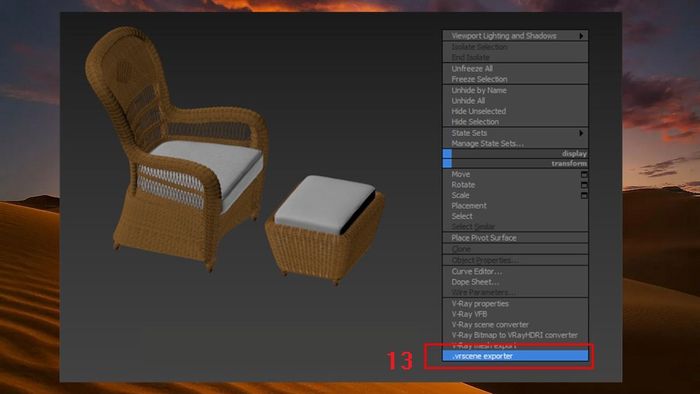700x394 pixels.
Task: Activate the Move transform command
Action: (460, 174)
